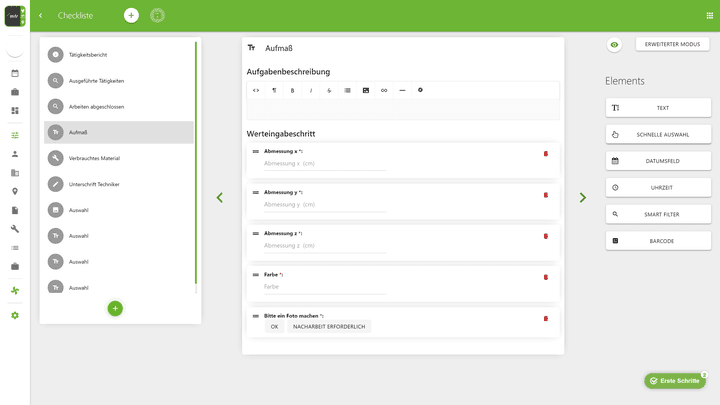
Task: Open the calendar in left sidebar
Action: coord(15,73)
